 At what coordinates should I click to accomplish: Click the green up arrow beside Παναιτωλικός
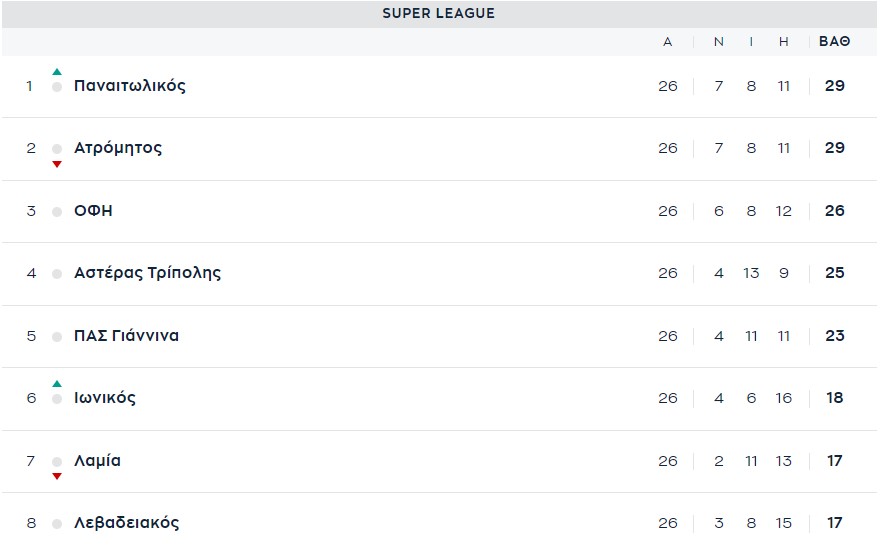[57, 72]
